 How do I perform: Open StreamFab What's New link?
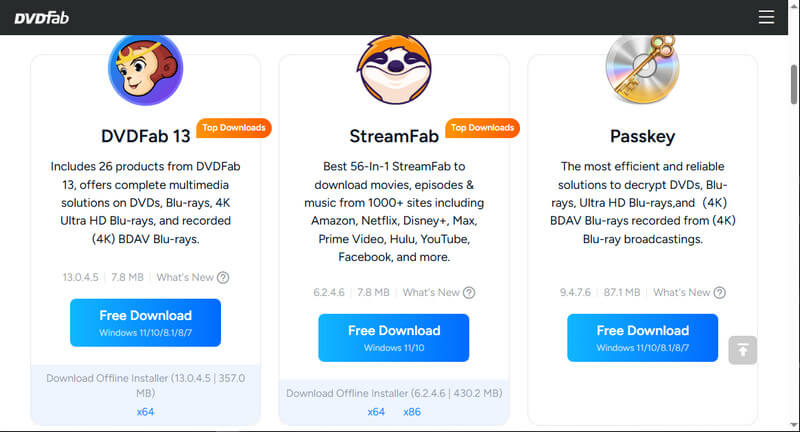point(431,293)
